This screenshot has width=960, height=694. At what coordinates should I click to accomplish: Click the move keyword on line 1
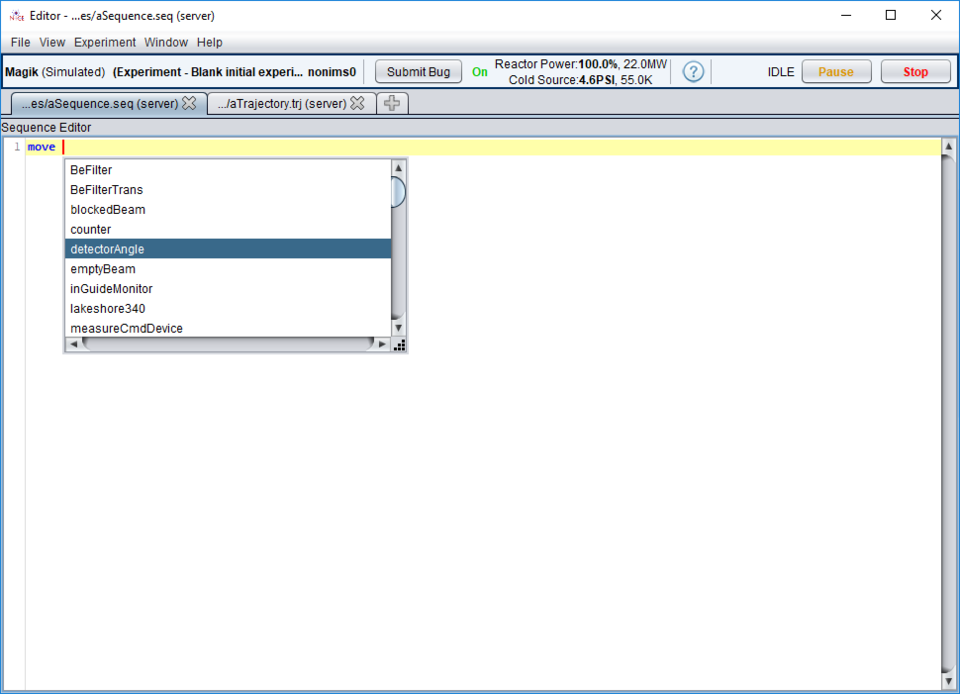point(40,146)
